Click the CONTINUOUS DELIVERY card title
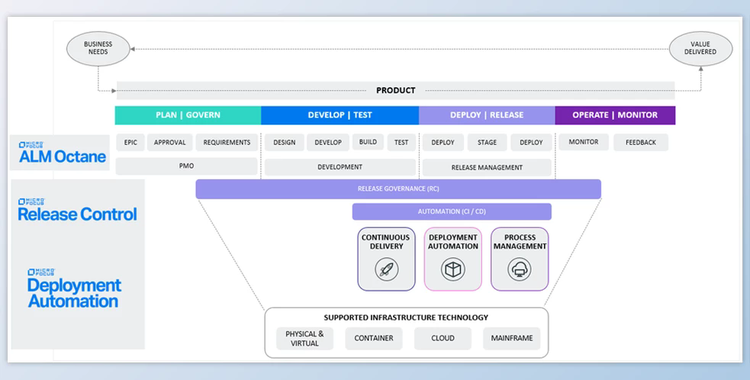 point(386,242)
